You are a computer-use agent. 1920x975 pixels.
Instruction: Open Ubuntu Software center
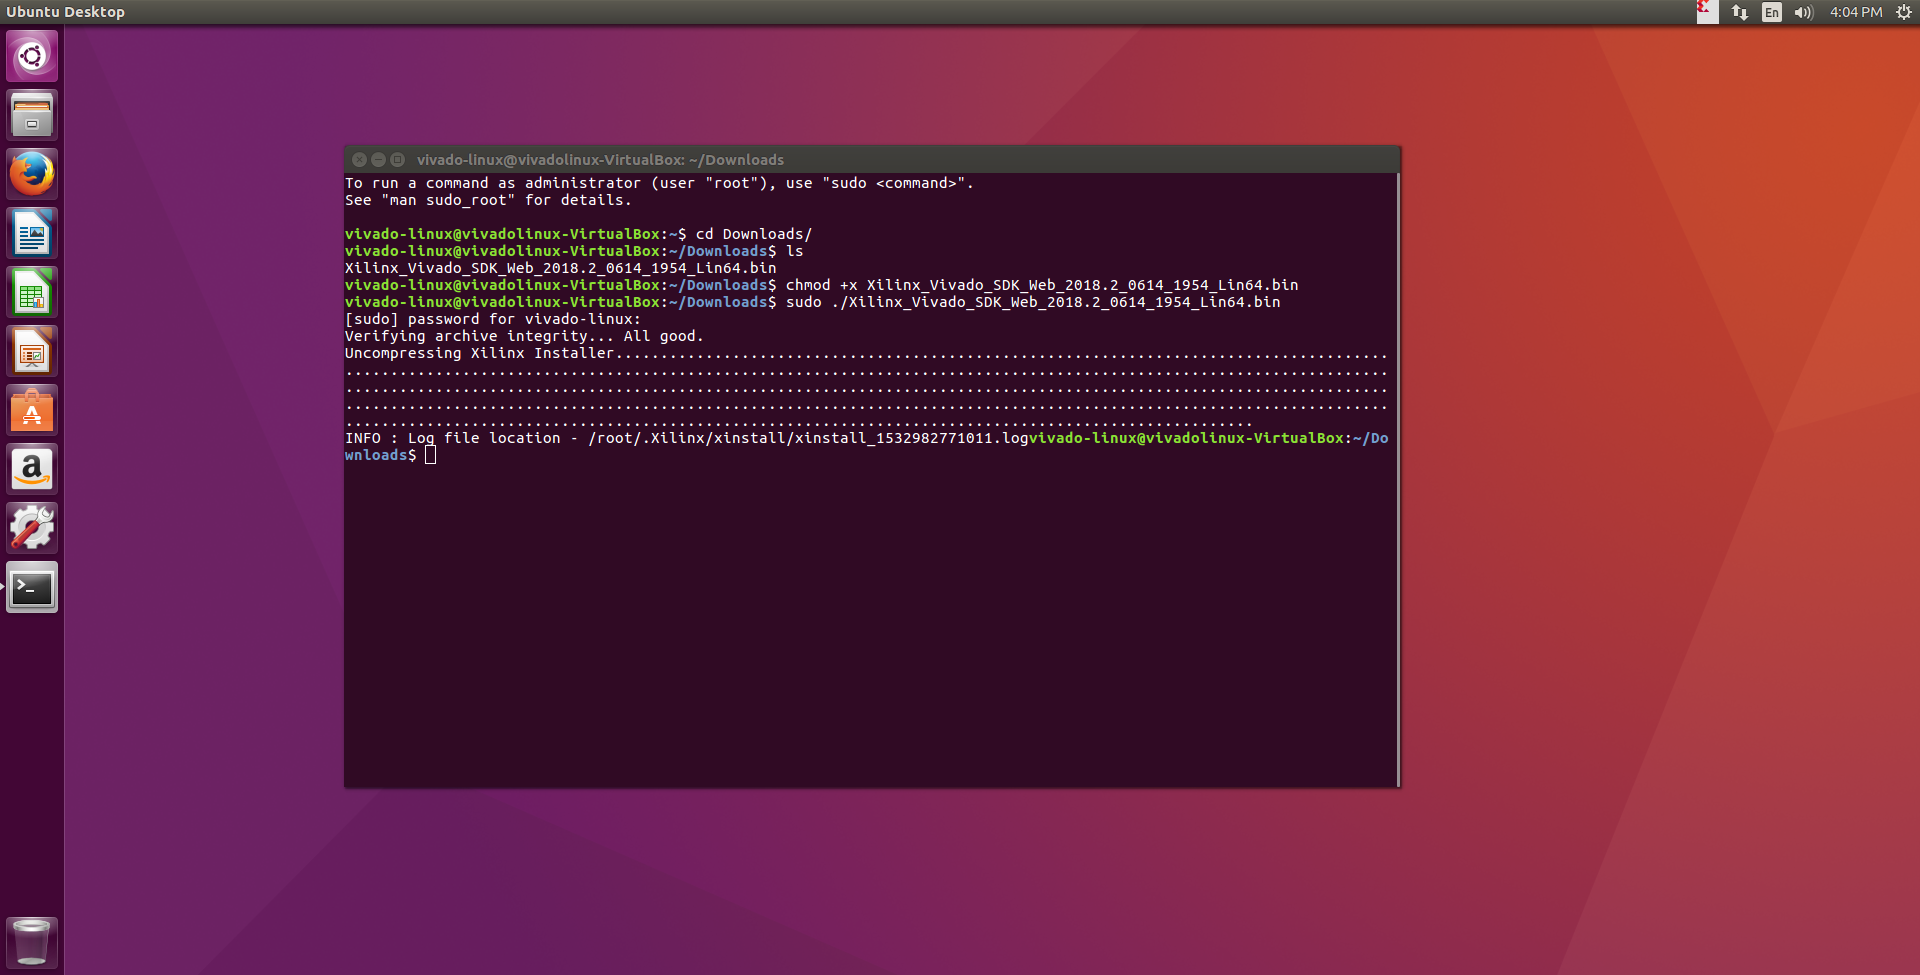click(x=32, y=410)
